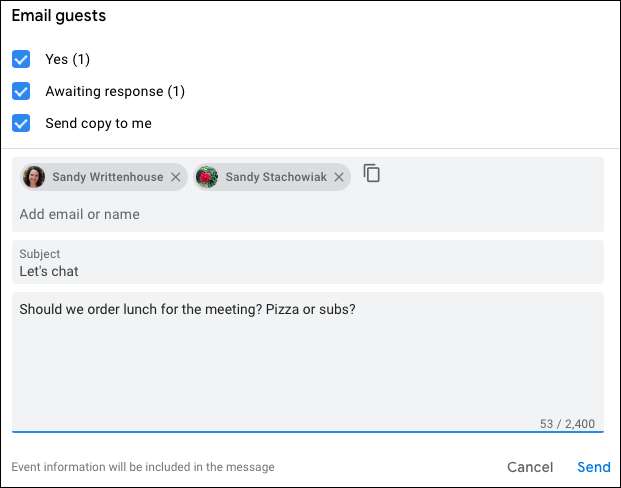Click the Yes (1) label text
This screenshot has height=488, width=621.
(x=67, y=59)
